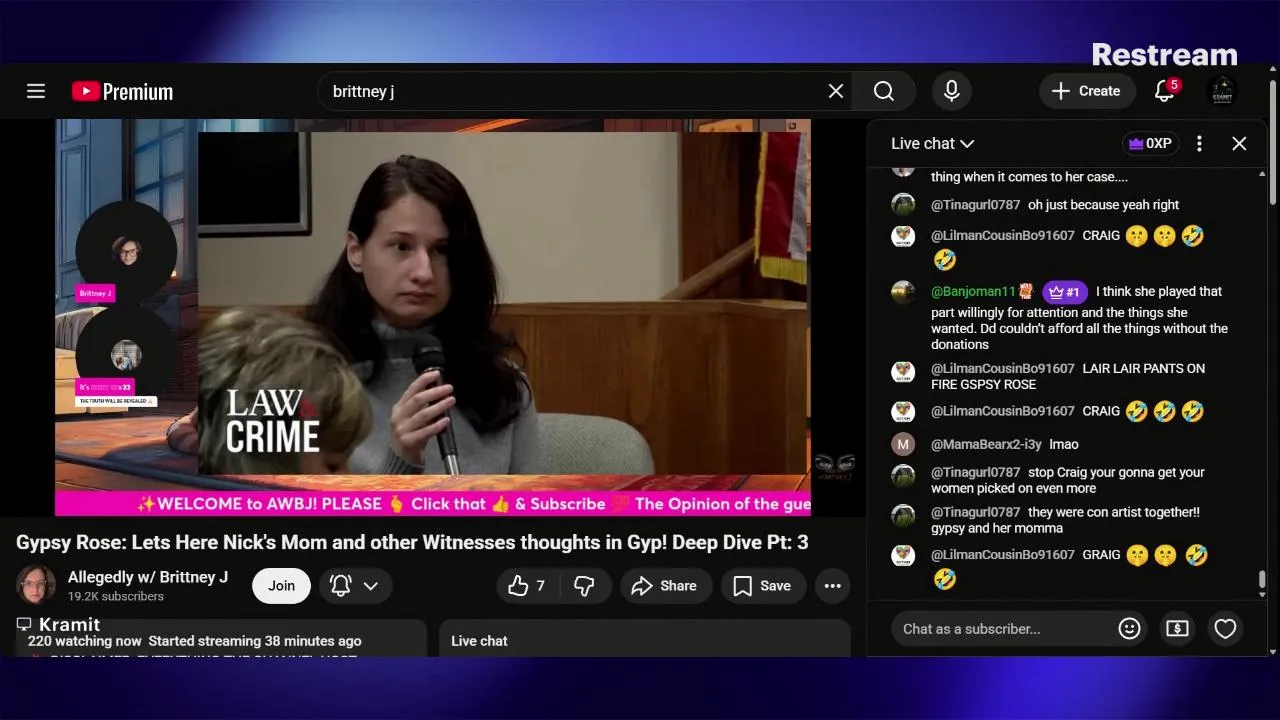Screen dimensions: 1280x720
Task: Click message 'they were con artist together!!'
Action: tap(1065, 520)
